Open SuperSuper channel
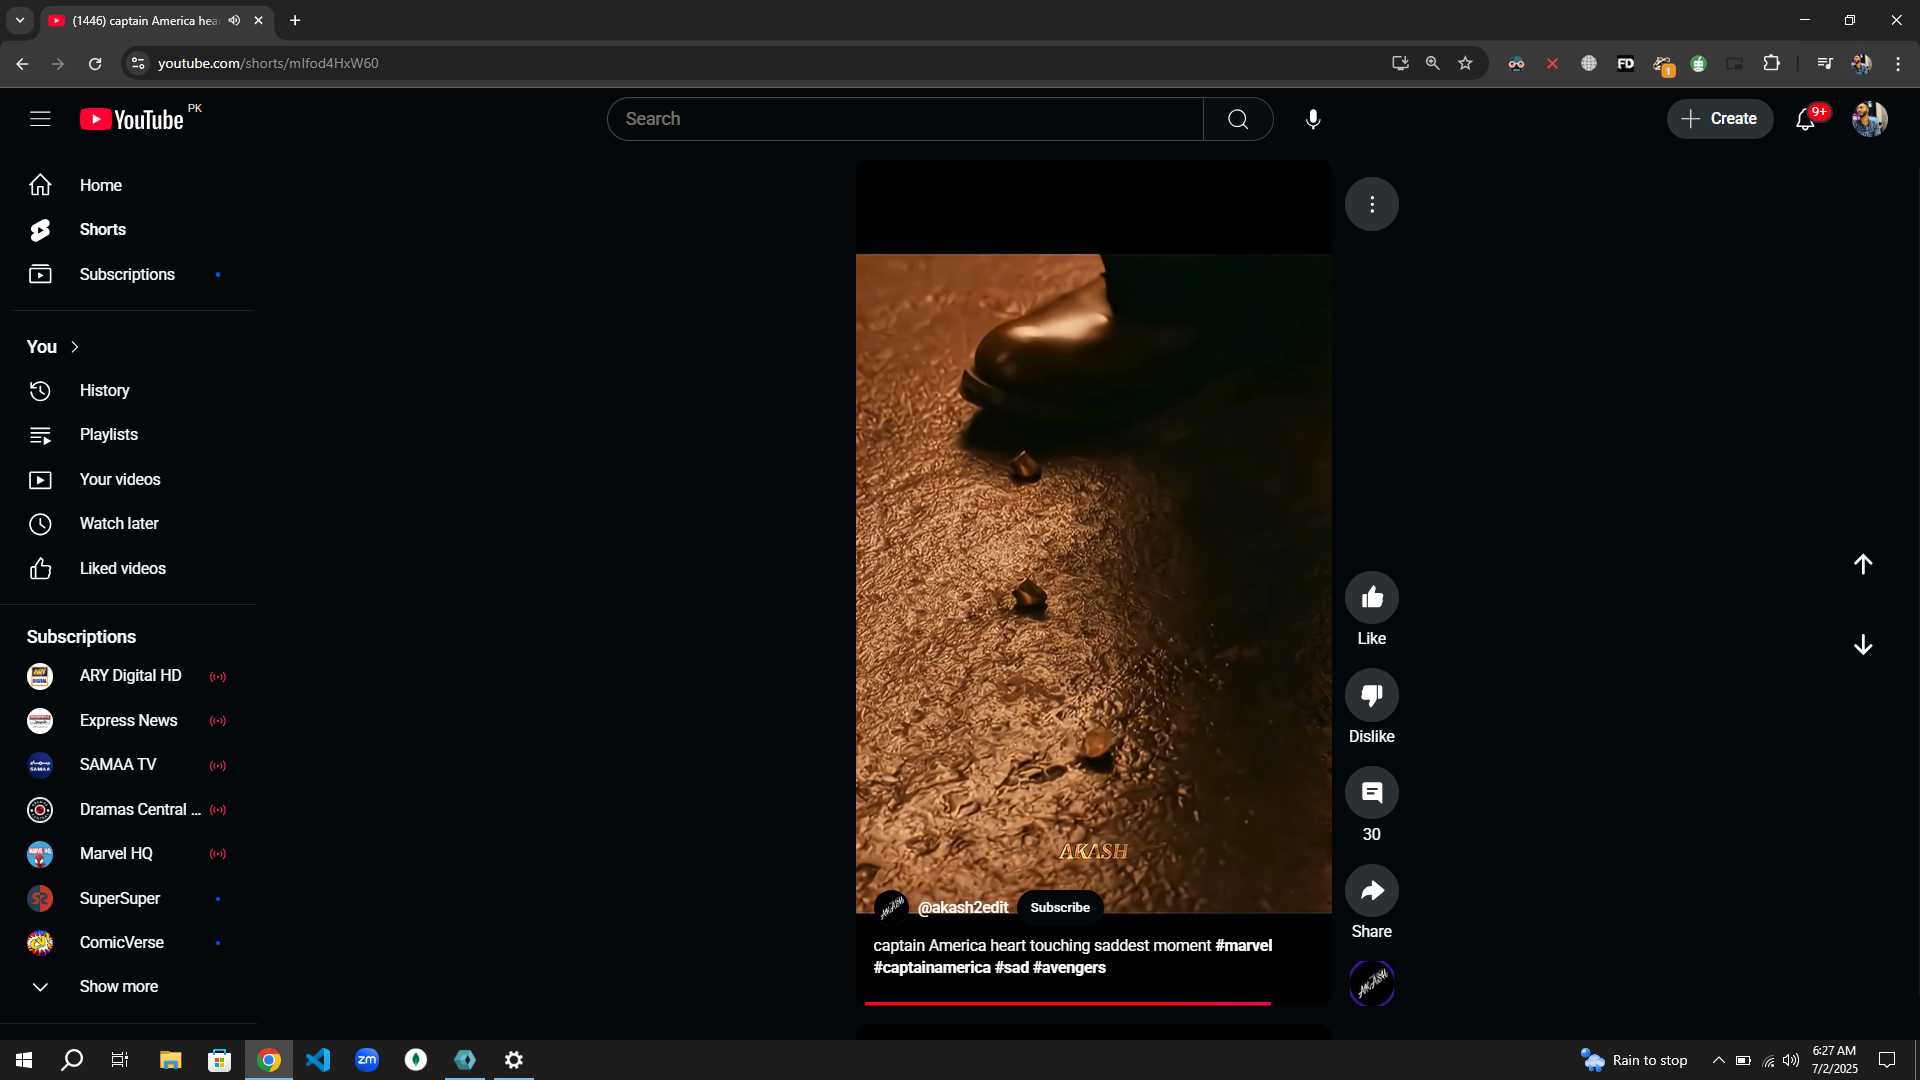The height and width of the screenshot is (1080, 1920). (x=127, y=899)
